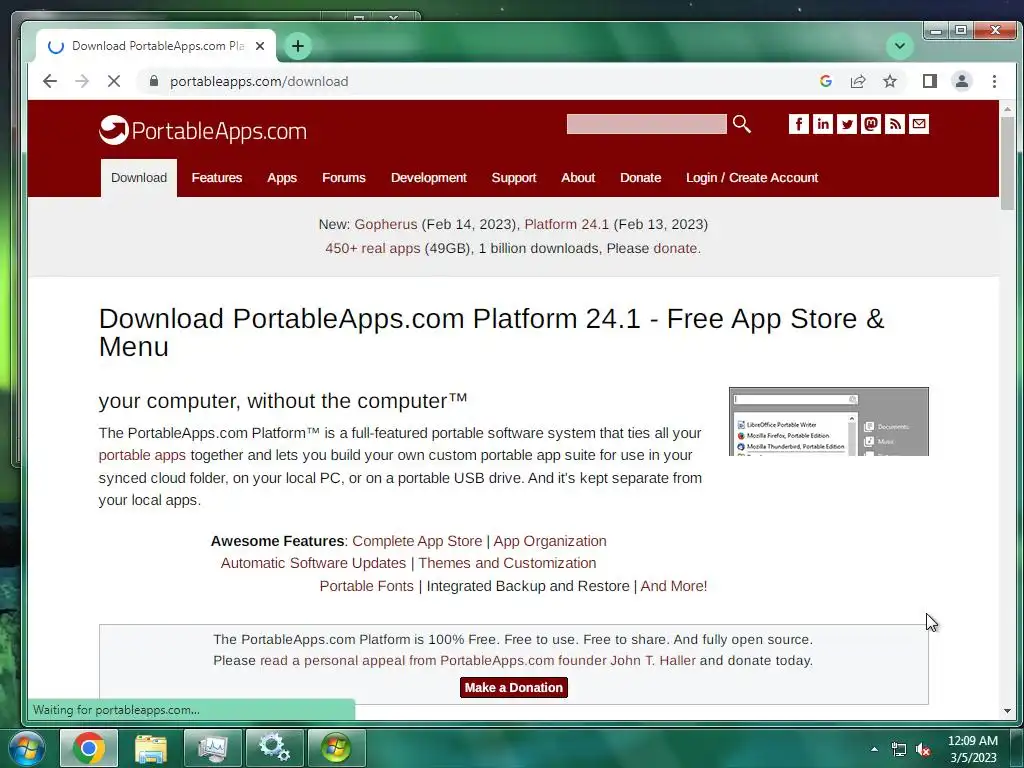Select the Download nav tab
Viewport: 1024px width, 768px height.
pos(138,178)
